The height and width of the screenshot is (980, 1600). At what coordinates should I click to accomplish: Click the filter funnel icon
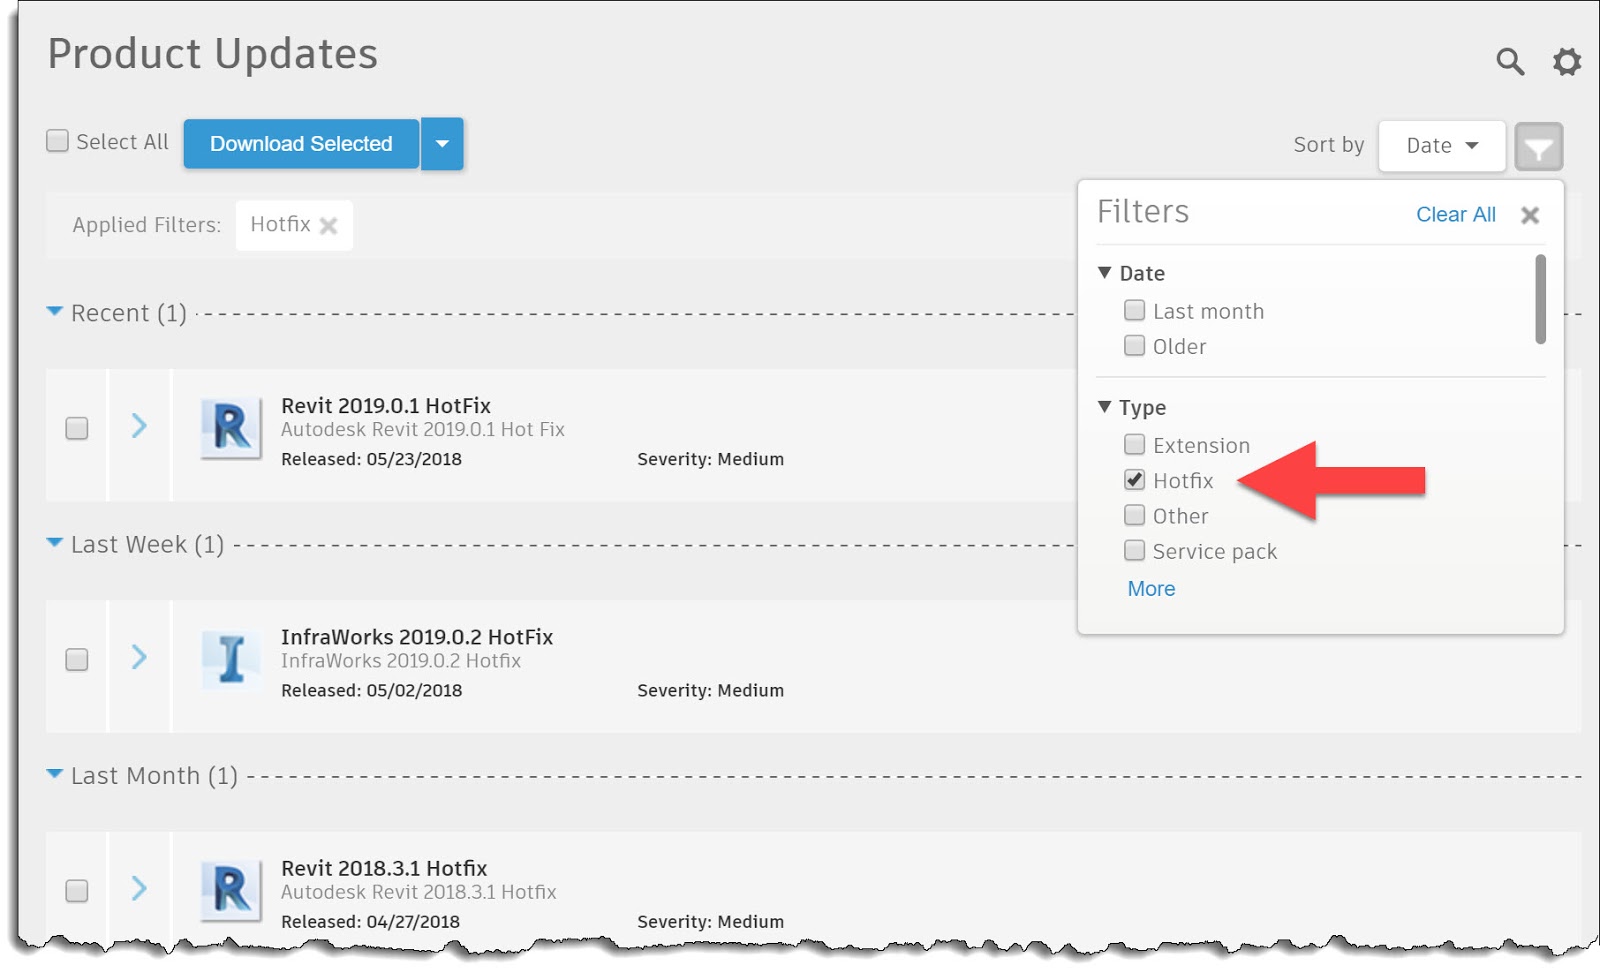click(x=1538, y=146)
